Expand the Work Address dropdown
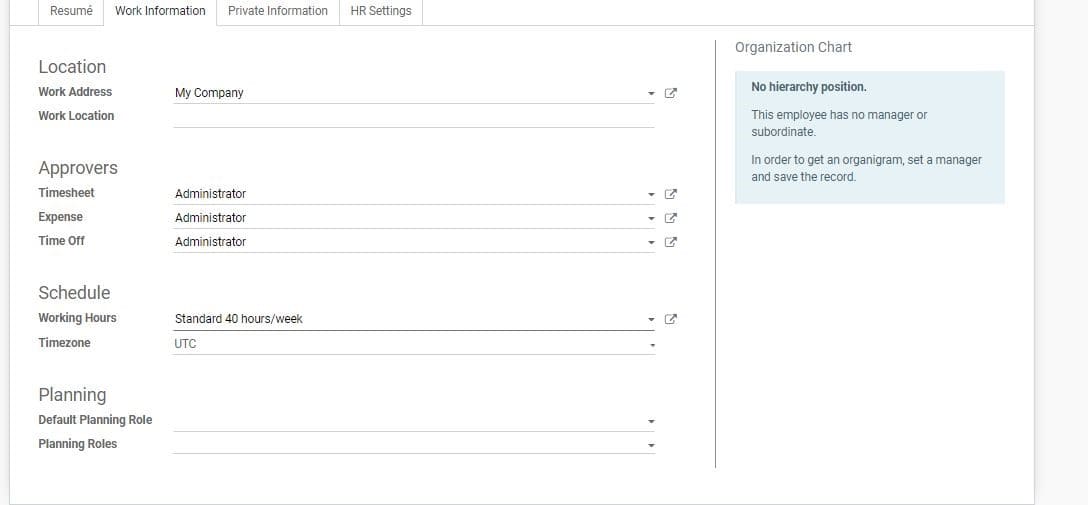The width and height of the screenshot is (1088, 505). point(651,94)
